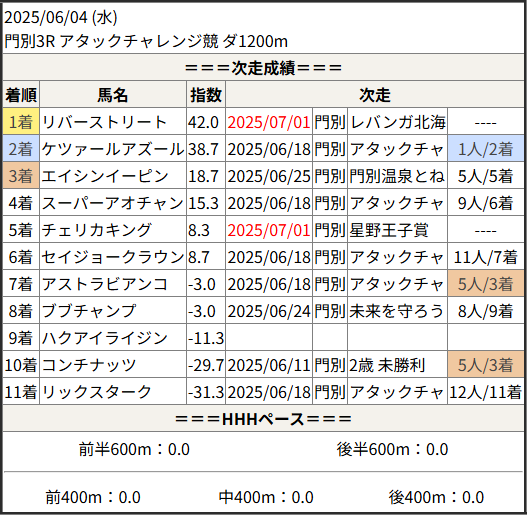This screenshot has height=515, width=527.
Task: Select 未来を守ろう race name
Action: 397,311
